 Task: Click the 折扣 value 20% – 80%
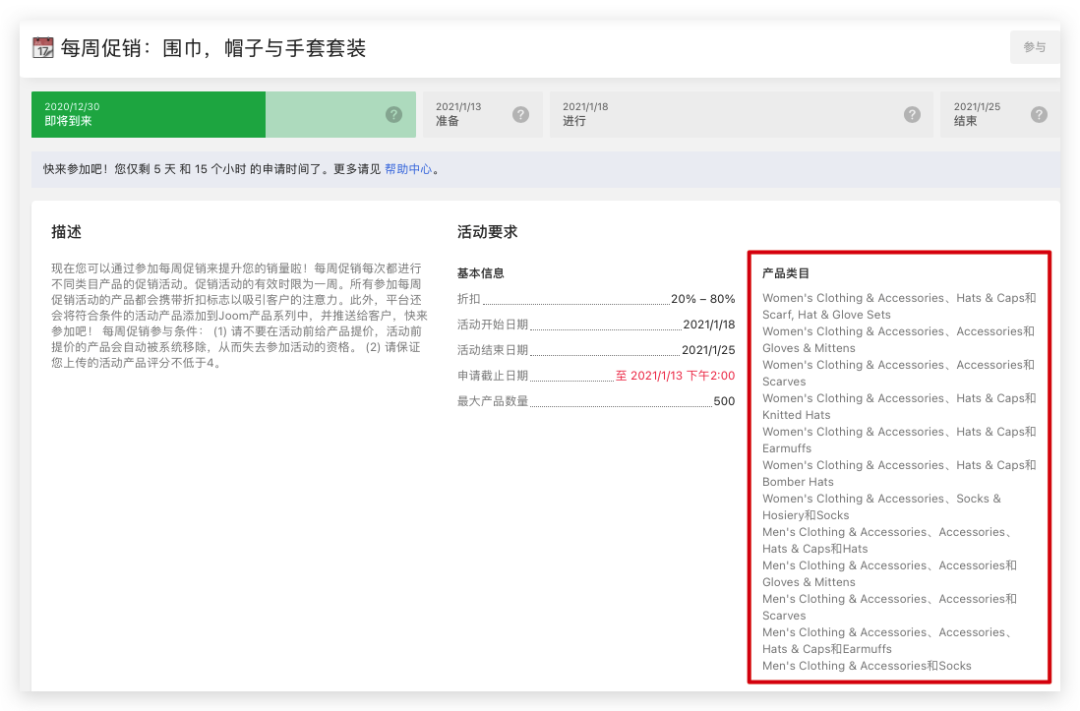703,299
